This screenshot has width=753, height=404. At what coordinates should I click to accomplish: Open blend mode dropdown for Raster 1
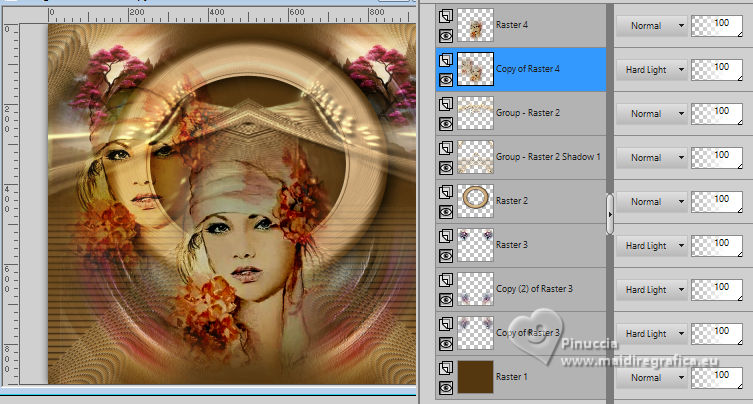652,378
